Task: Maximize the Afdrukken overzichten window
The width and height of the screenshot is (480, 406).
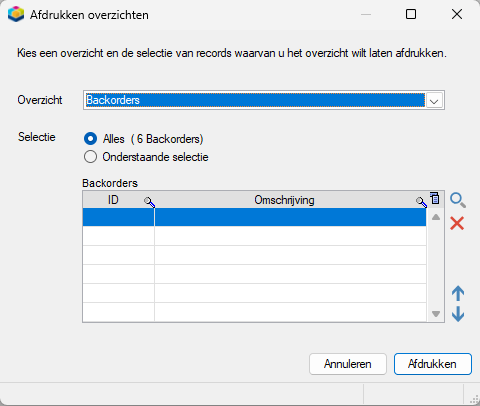Action: (411, 14)
